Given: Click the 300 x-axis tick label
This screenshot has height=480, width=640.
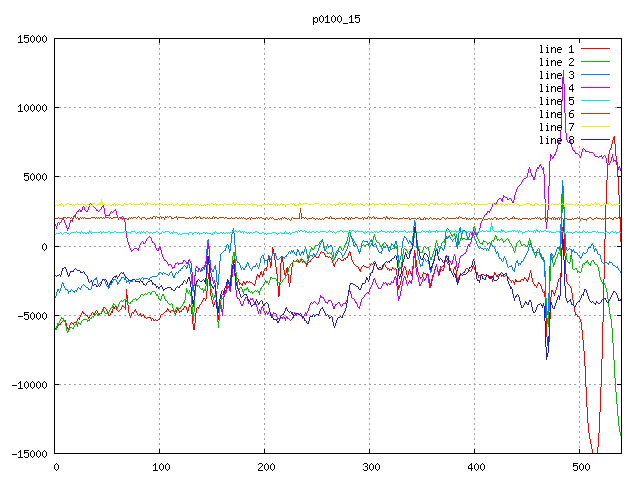Looking at the screenshot, I should coord(370,466).
